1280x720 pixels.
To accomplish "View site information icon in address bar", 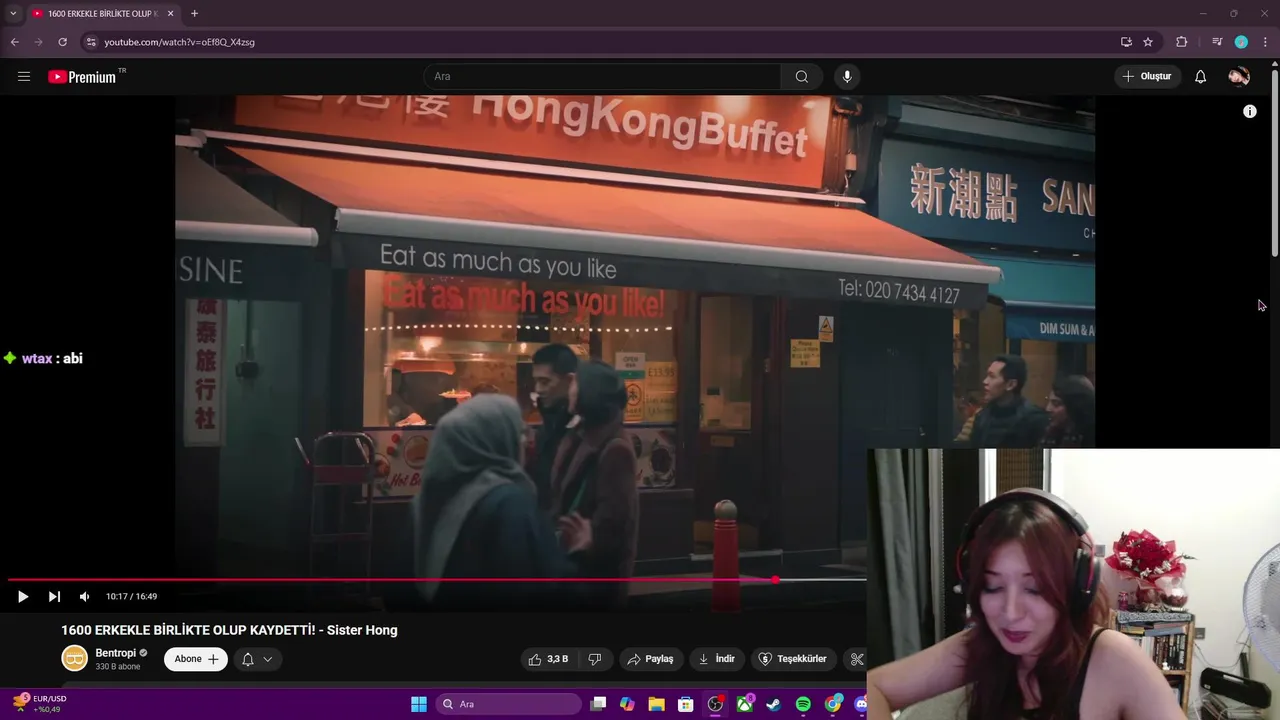I will coord(91,42).
